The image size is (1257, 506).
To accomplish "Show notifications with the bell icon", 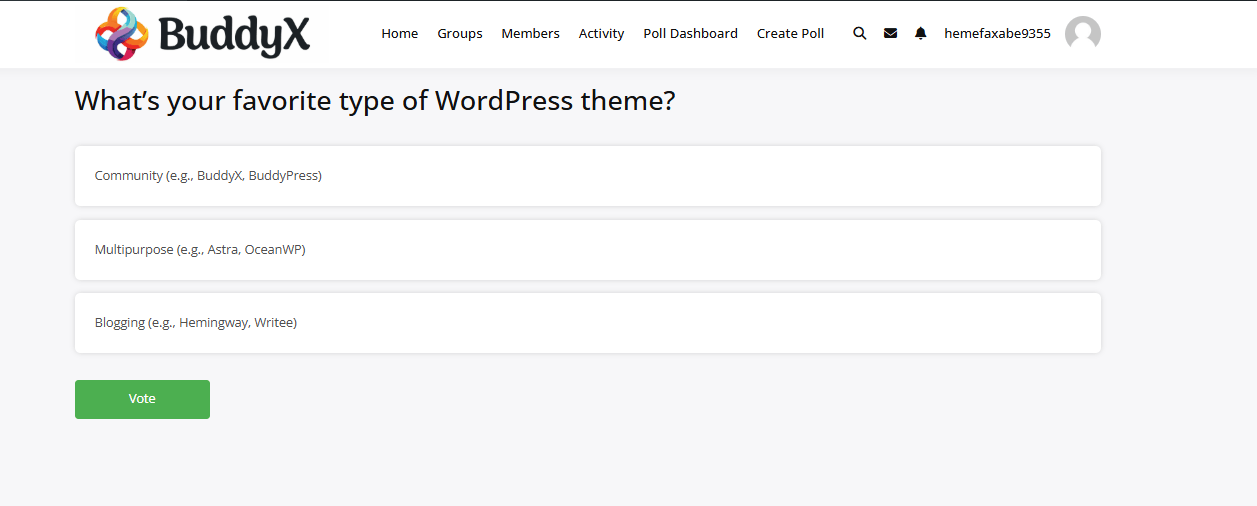I will [x=920, y=33].
